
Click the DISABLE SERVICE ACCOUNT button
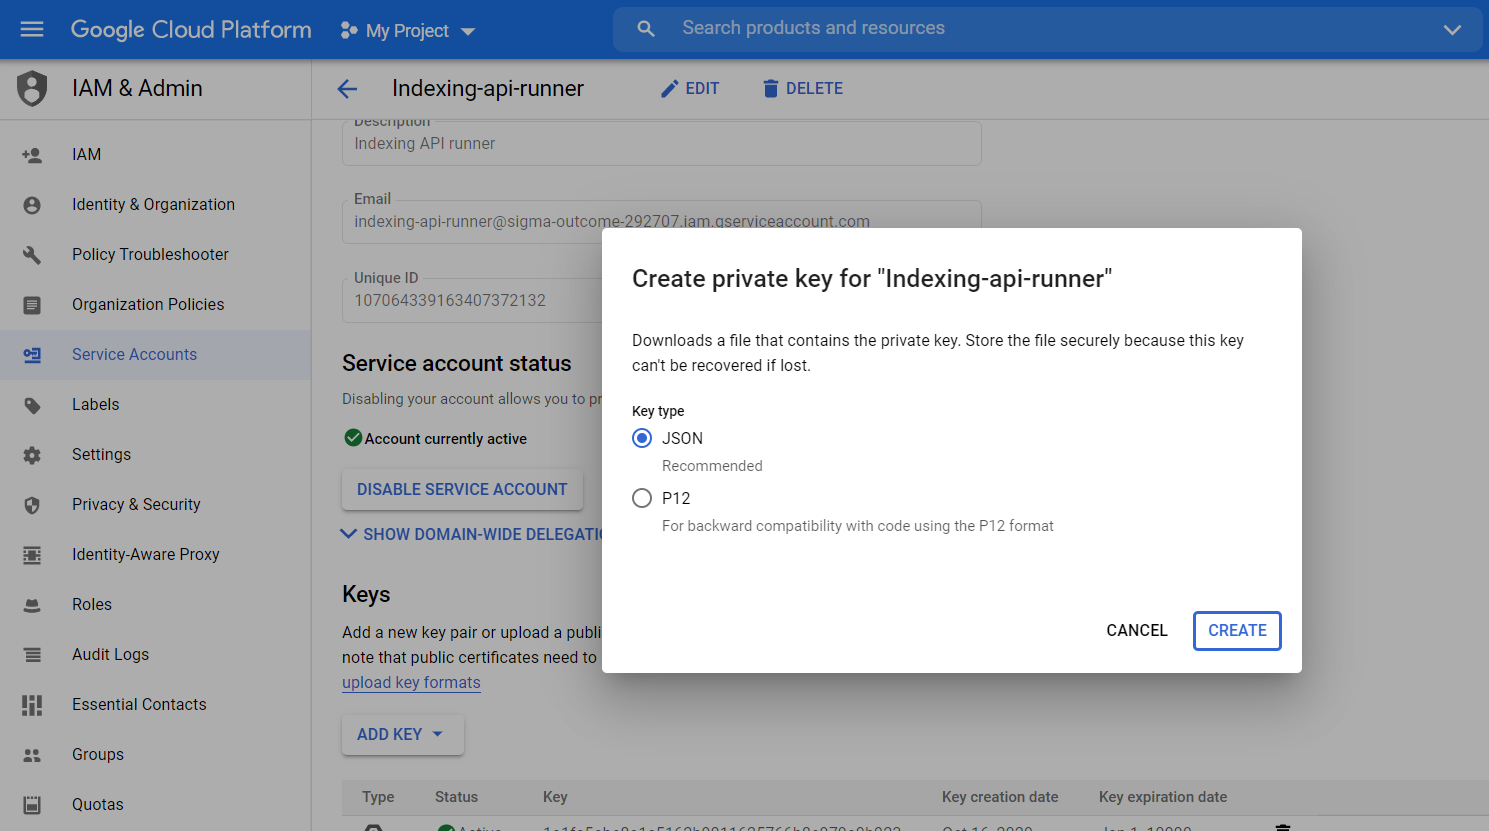462,489
